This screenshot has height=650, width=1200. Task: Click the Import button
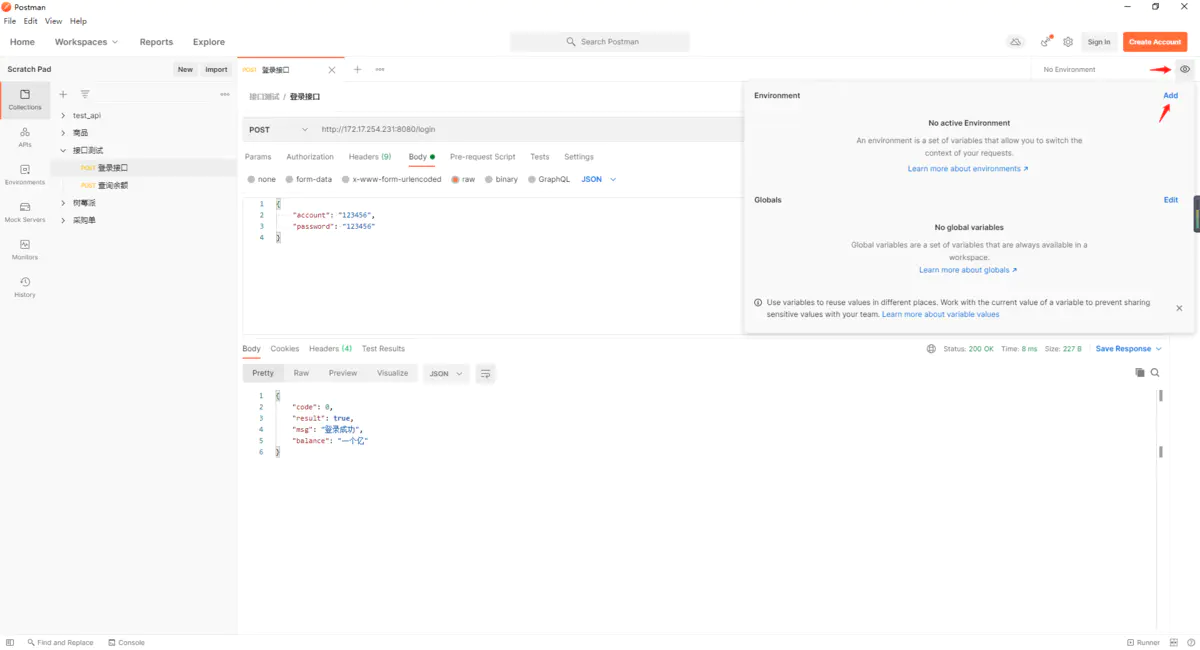[x=216, y=69]
